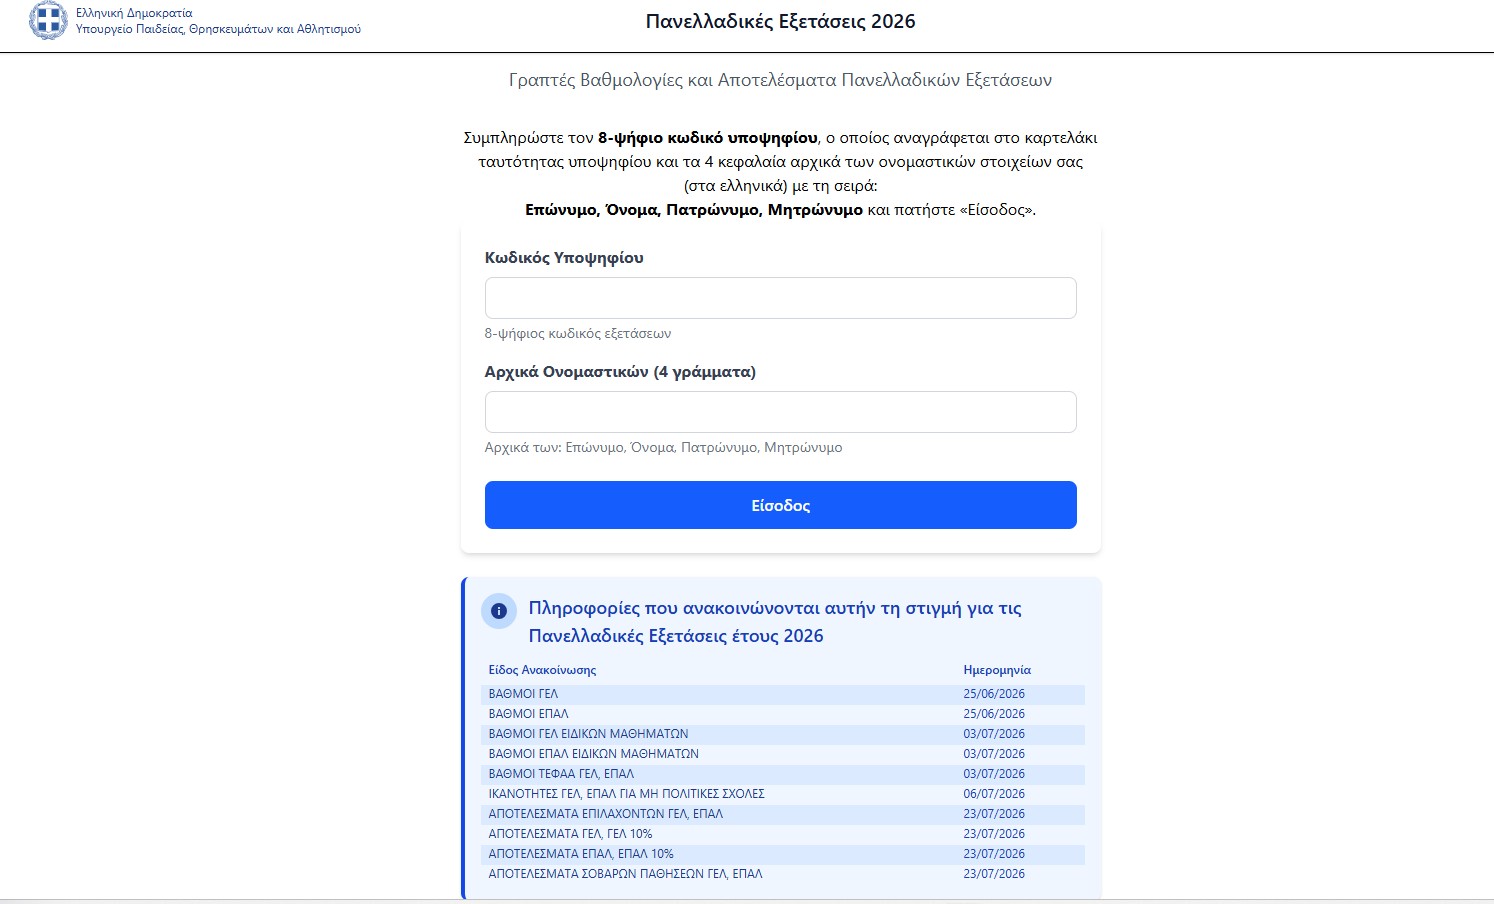Click the Πανελλαδικές Εξετάσεις 2026 title
The width and height of the screenshot is (1494, 904).
click(x=780, y=21)
